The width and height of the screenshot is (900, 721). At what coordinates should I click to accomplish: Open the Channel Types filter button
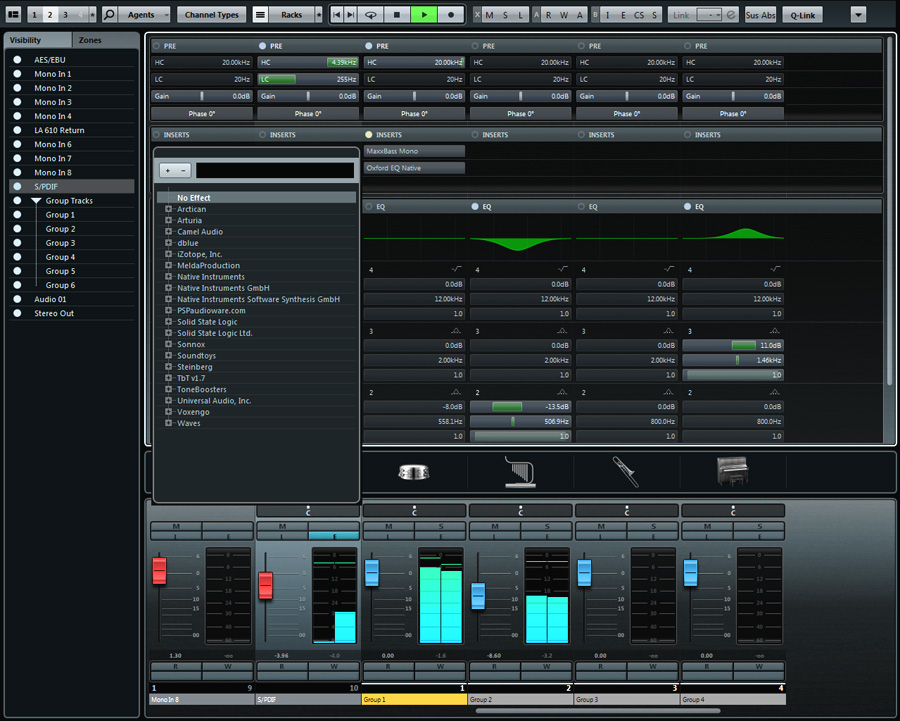pos(212,15)
